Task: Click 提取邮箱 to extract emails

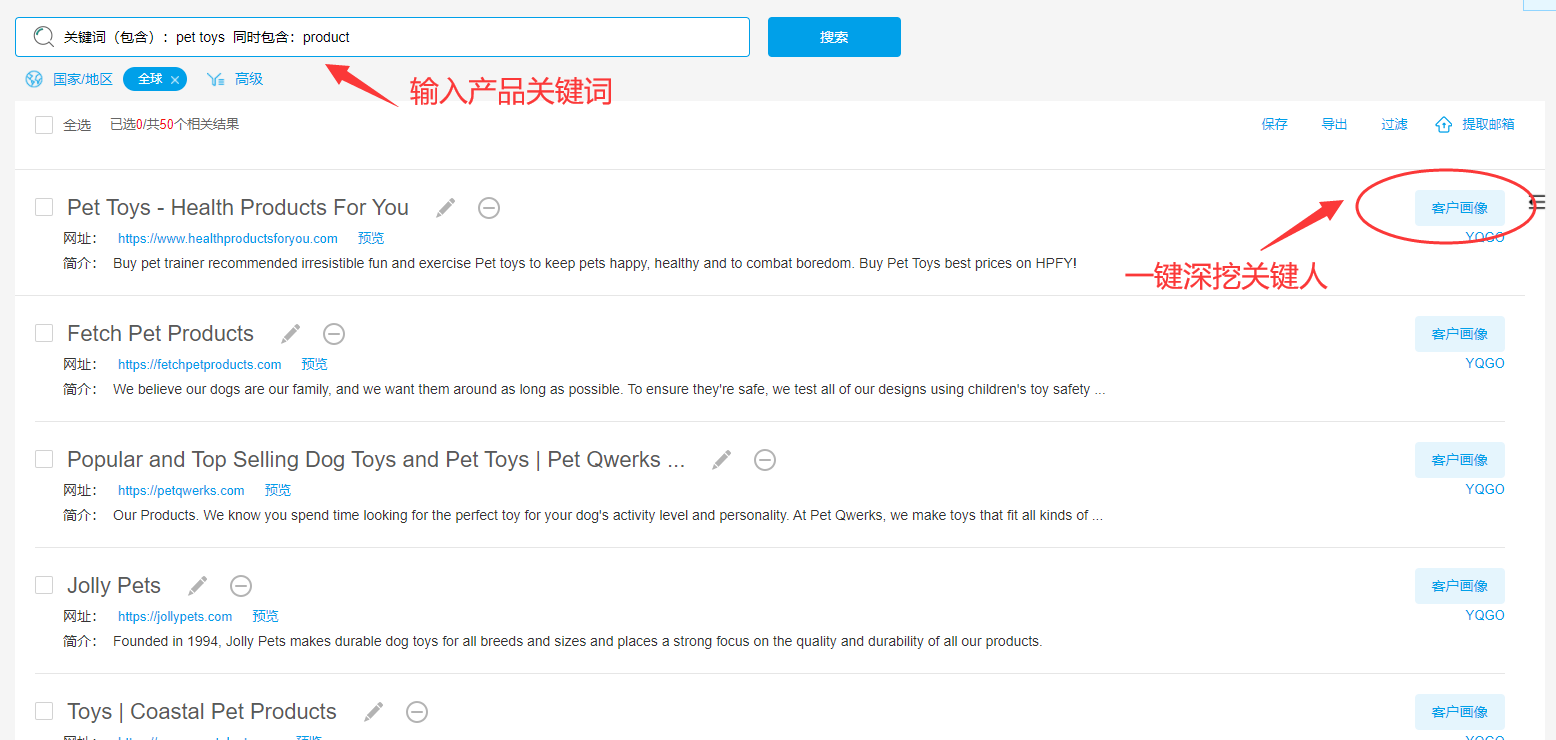Action: click(1489, 124)
